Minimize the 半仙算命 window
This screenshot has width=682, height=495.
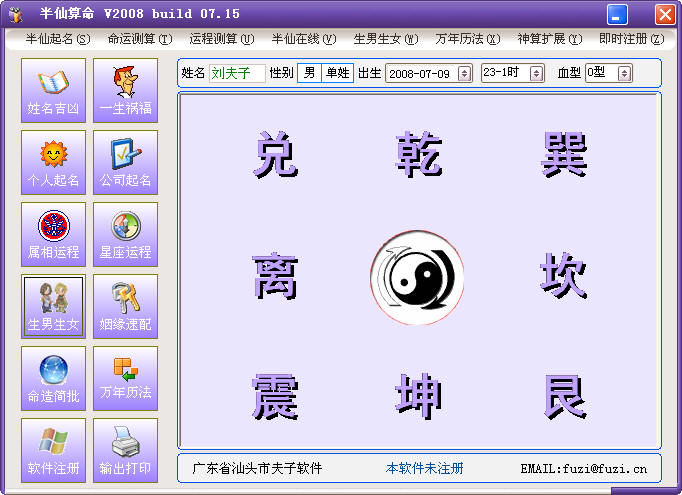(x=617, y=15)
